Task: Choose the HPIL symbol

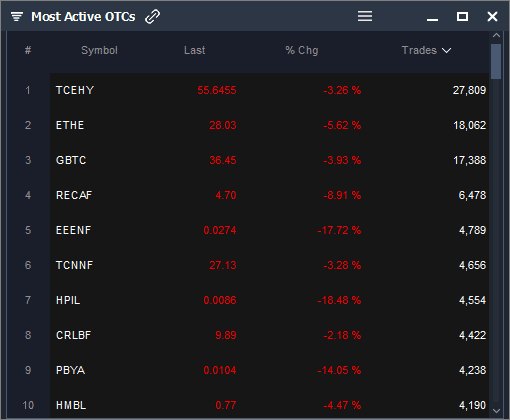Action: tap(68, 300)
